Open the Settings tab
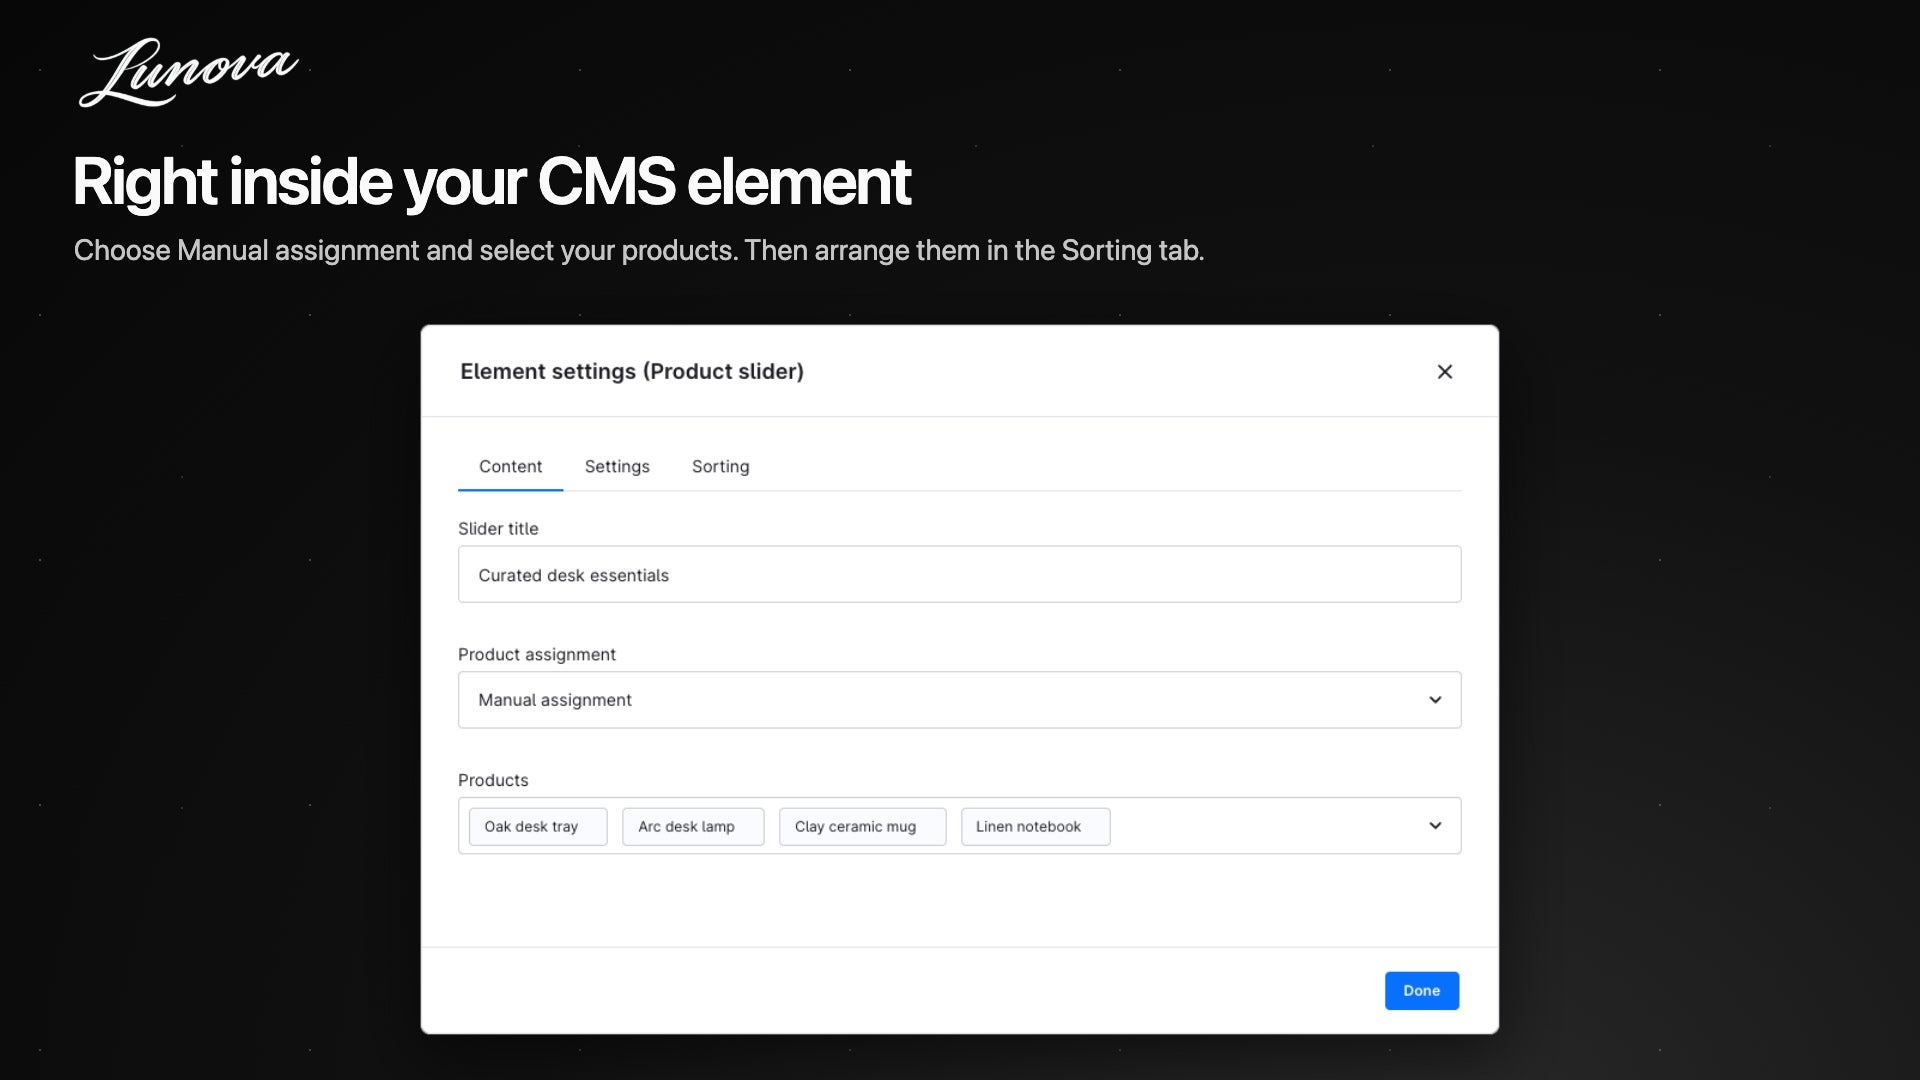1920x1080 pixels. point(617,466)
